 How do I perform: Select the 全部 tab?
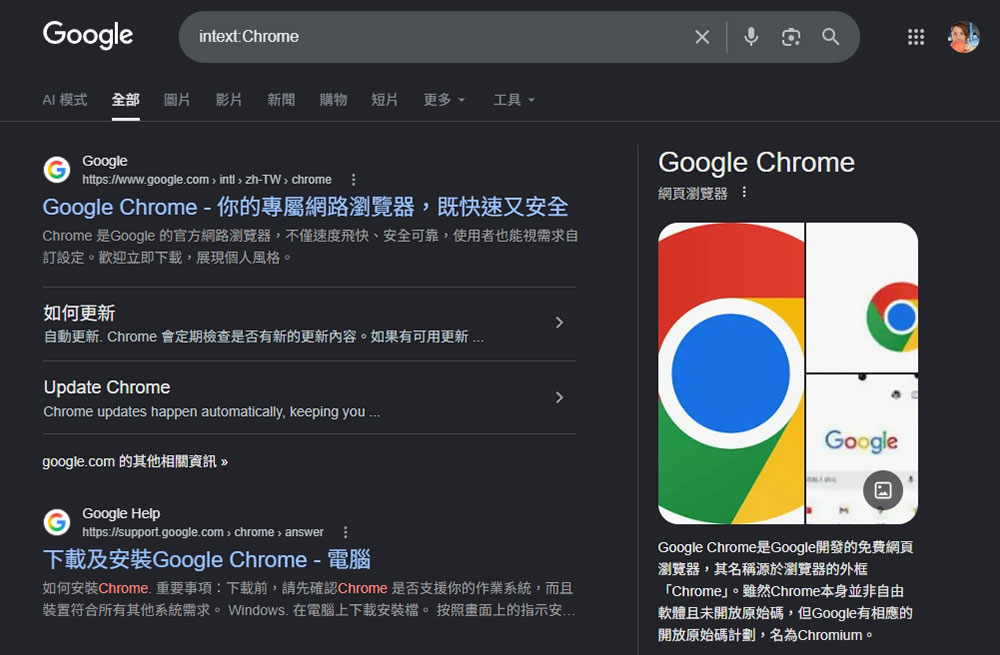click(x=125, y=100)
